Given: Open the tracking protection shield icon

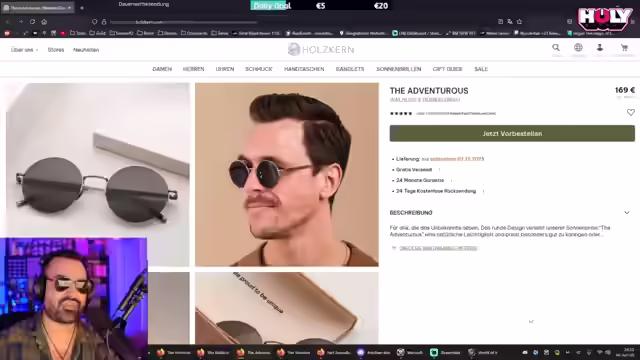Looking at the screenshot, I should (x=94, y=22).
